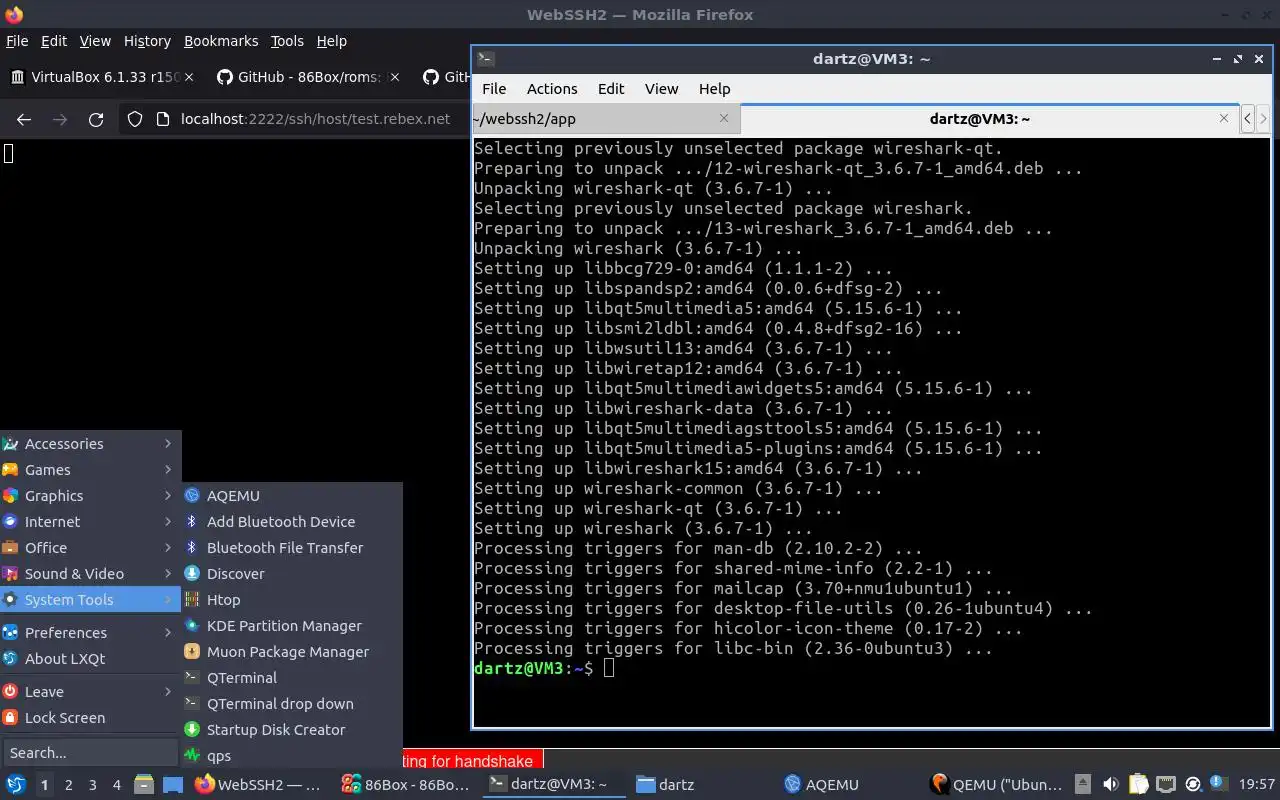This screenshot has height=800, width=1280.
Task: Expand the Office category
Action: (x=90, y=548)
